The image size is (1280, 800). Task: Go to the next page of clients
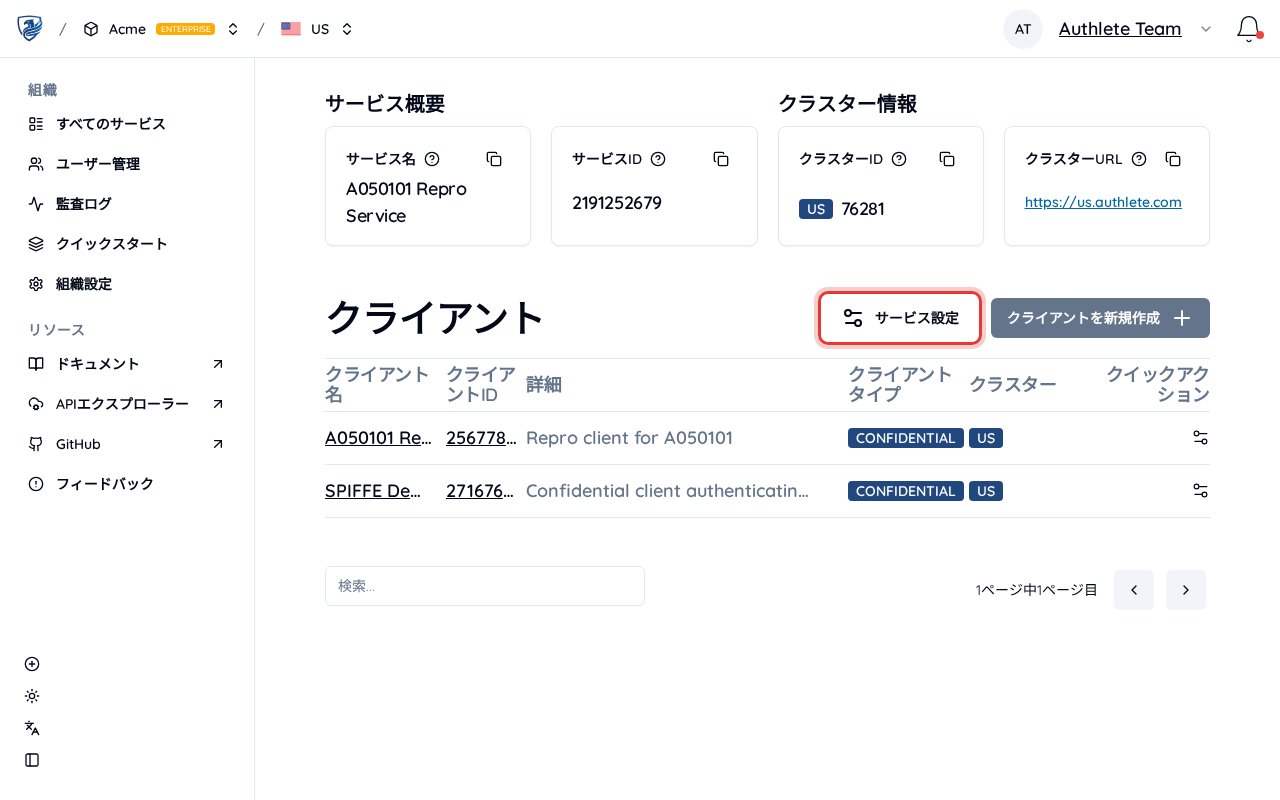pyautogui.click(x=1186, y=590)
